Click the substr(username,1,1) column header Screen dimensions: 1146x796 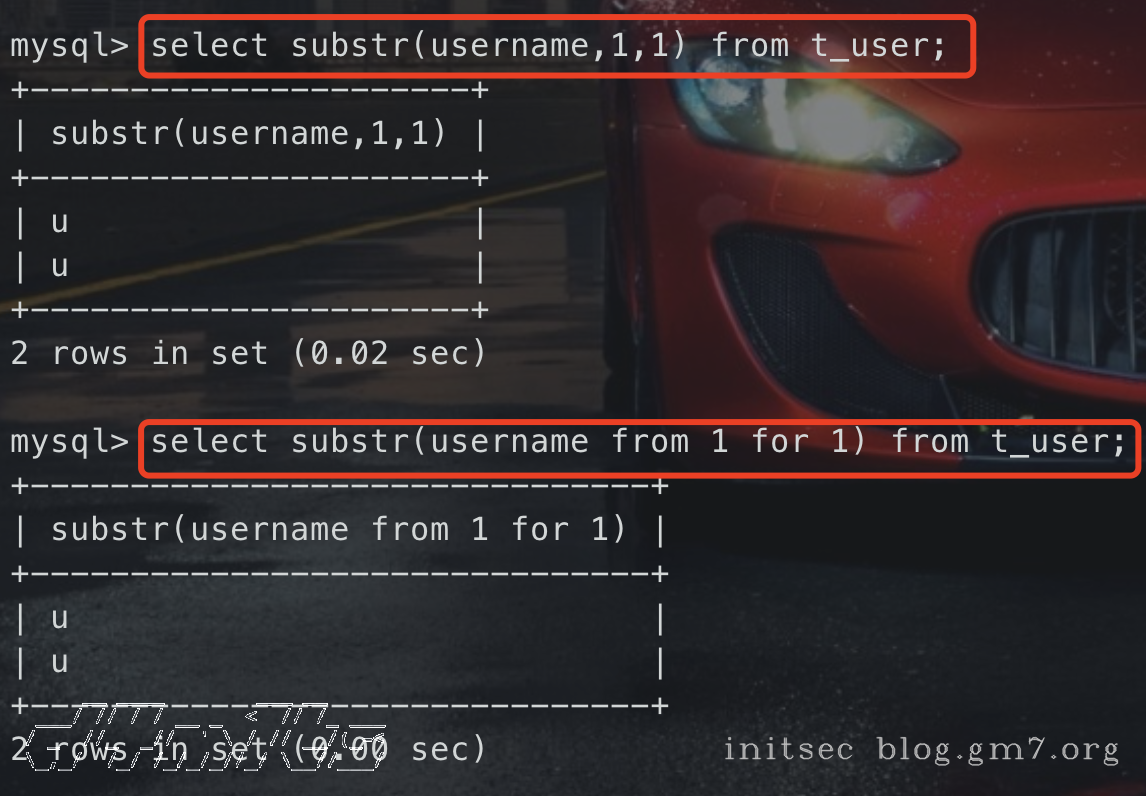point(248,134)
